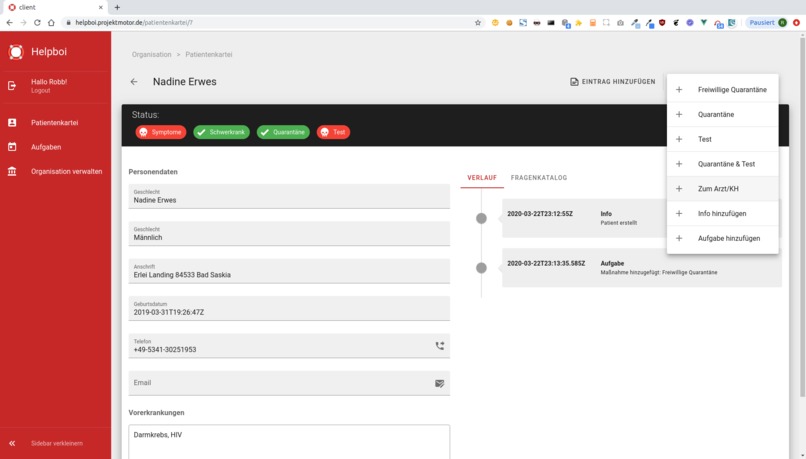Click the Anschrift field with Erlei Landing
This screenshot has height=459, width=806.
[x=289, y=271]
